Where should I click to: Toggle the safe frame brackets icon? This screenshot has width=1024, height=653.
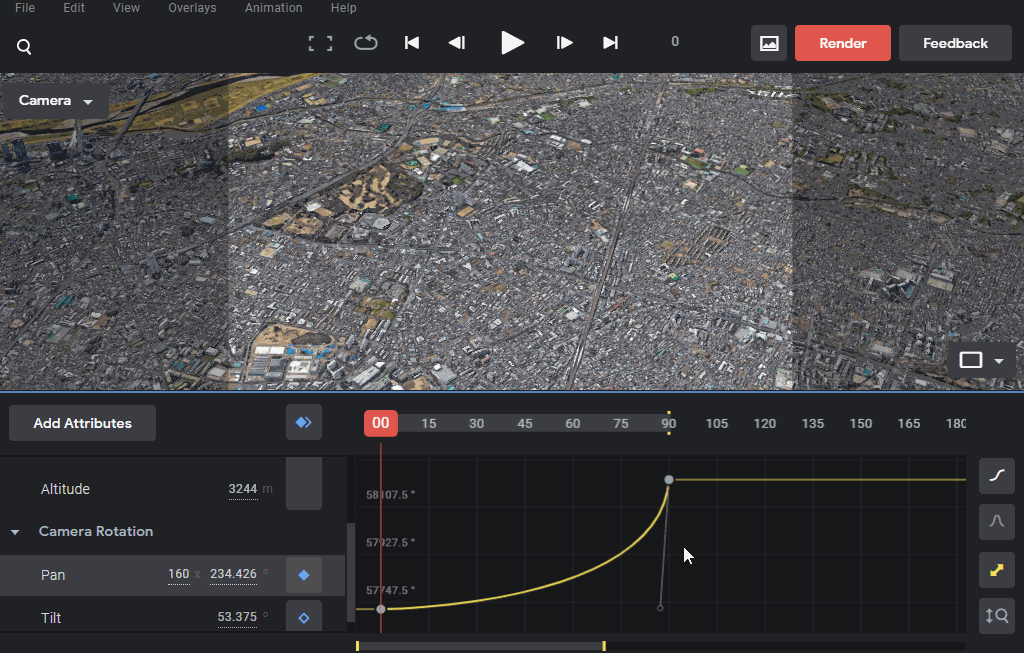pos(320,43)
